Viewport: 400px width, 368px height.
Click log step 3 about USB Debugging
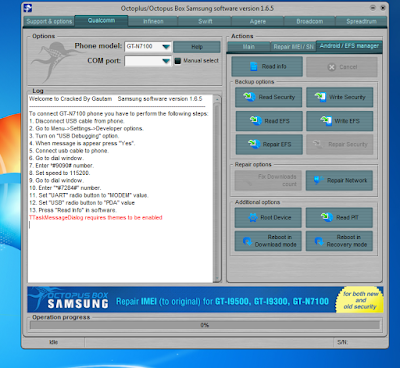tap(74, 136)
